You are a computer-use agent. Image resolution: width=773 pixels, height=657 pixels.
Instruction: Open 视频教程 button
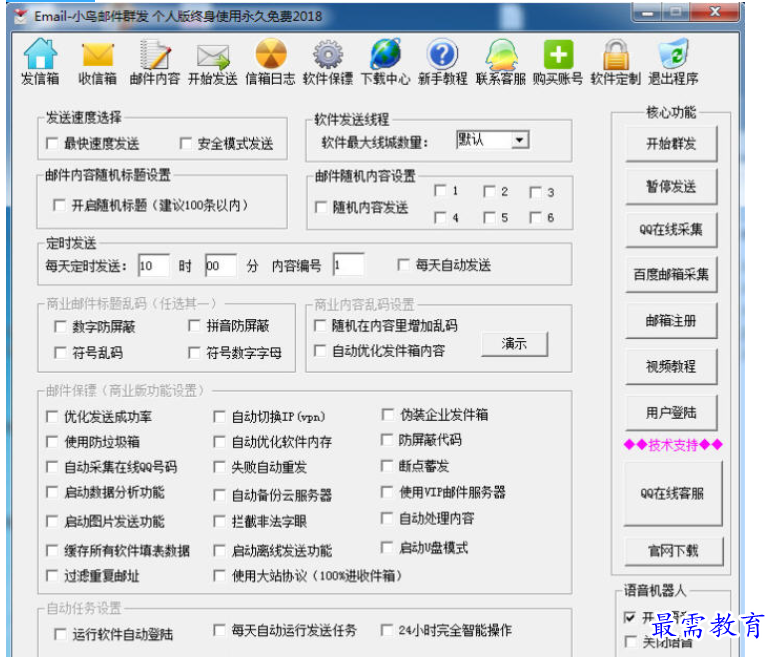(671, 366)
